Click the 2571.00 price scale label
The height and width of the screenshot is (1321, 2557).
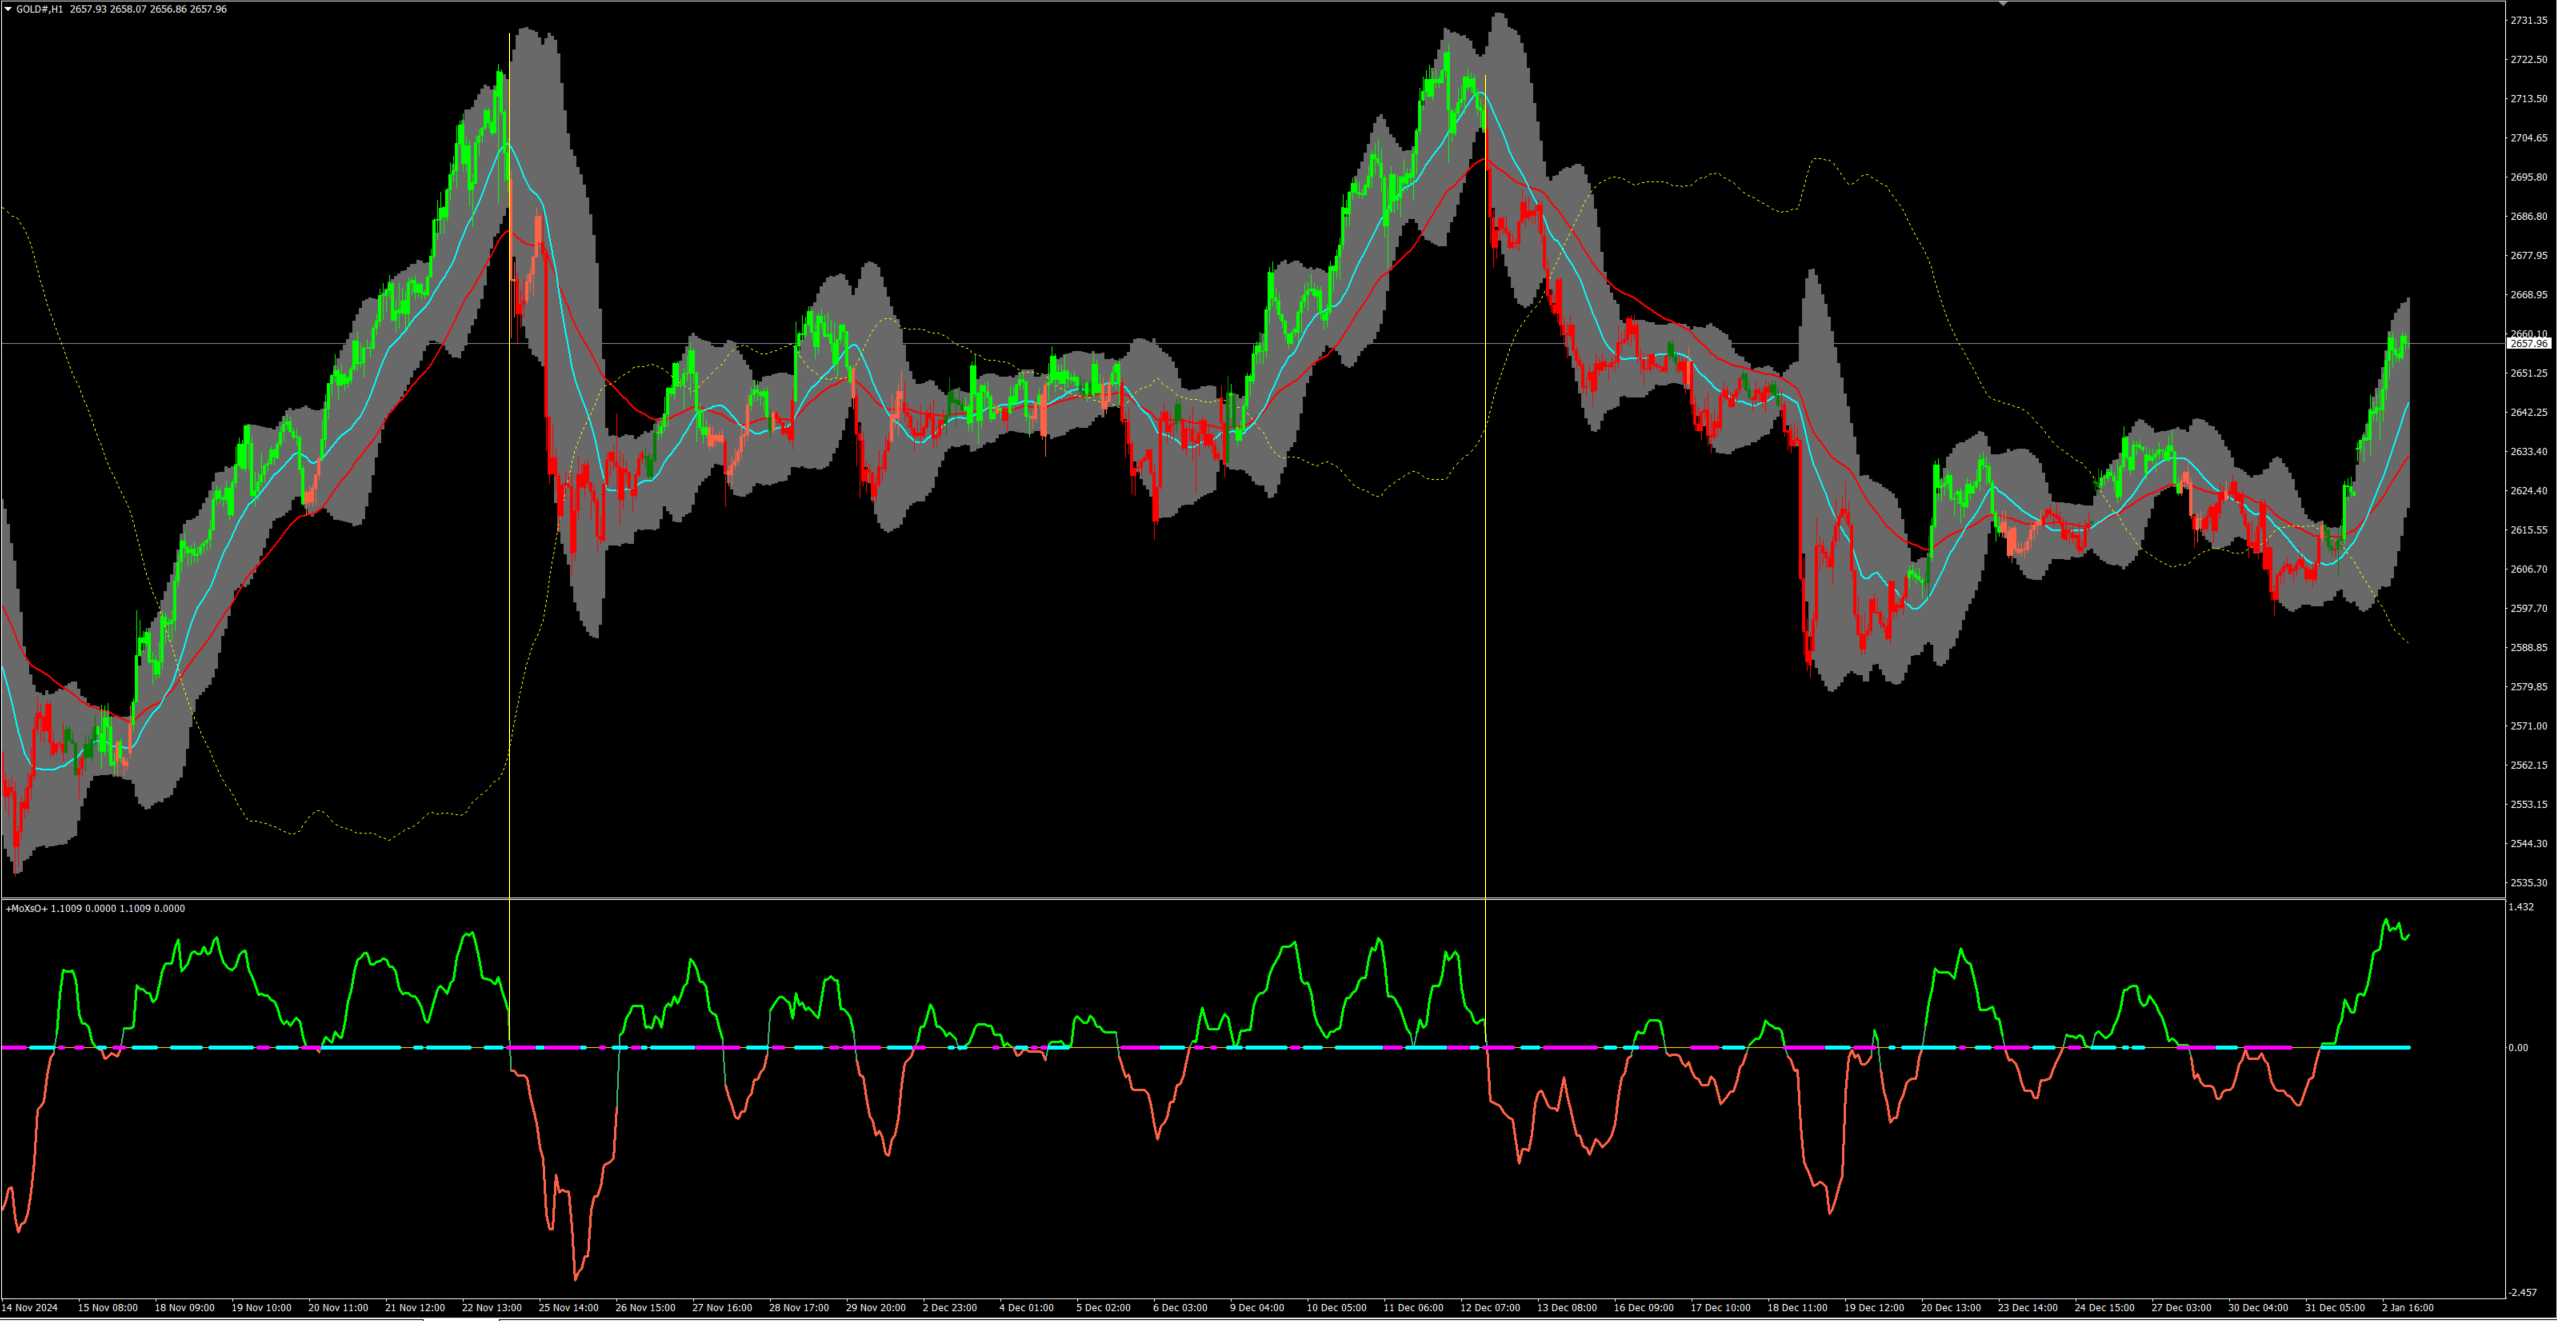tap(2529, 726)
